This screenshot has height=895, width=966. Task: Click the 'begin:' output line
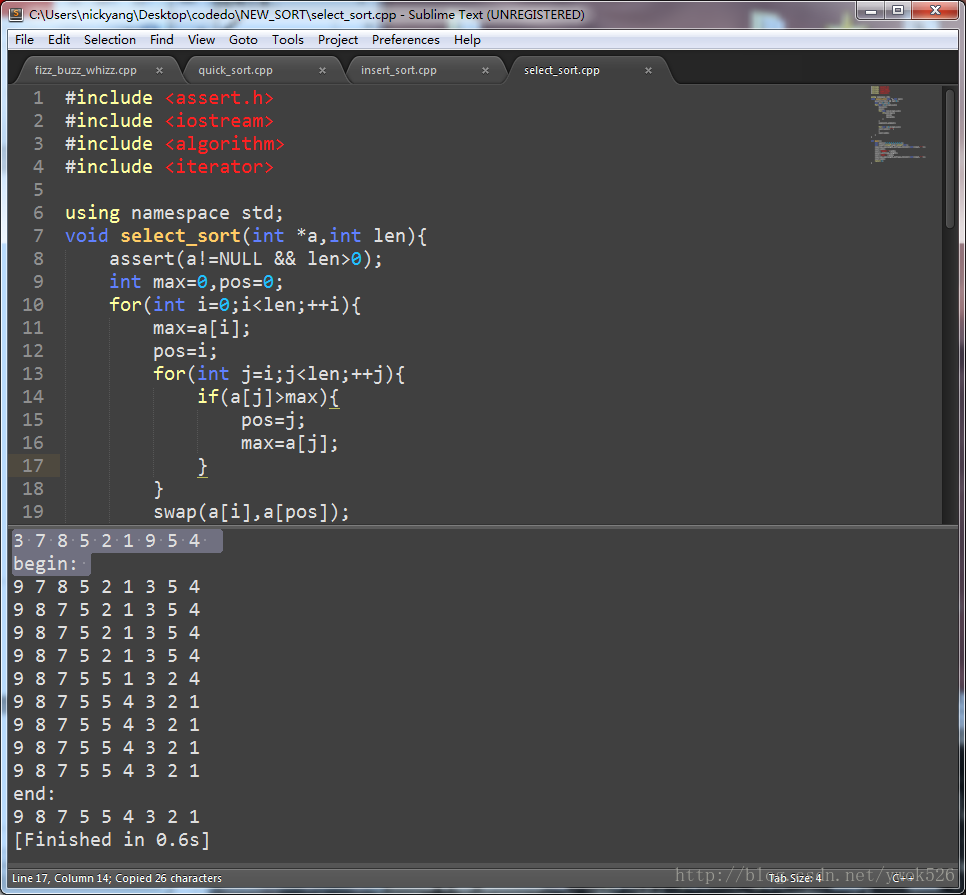[45, 564]
